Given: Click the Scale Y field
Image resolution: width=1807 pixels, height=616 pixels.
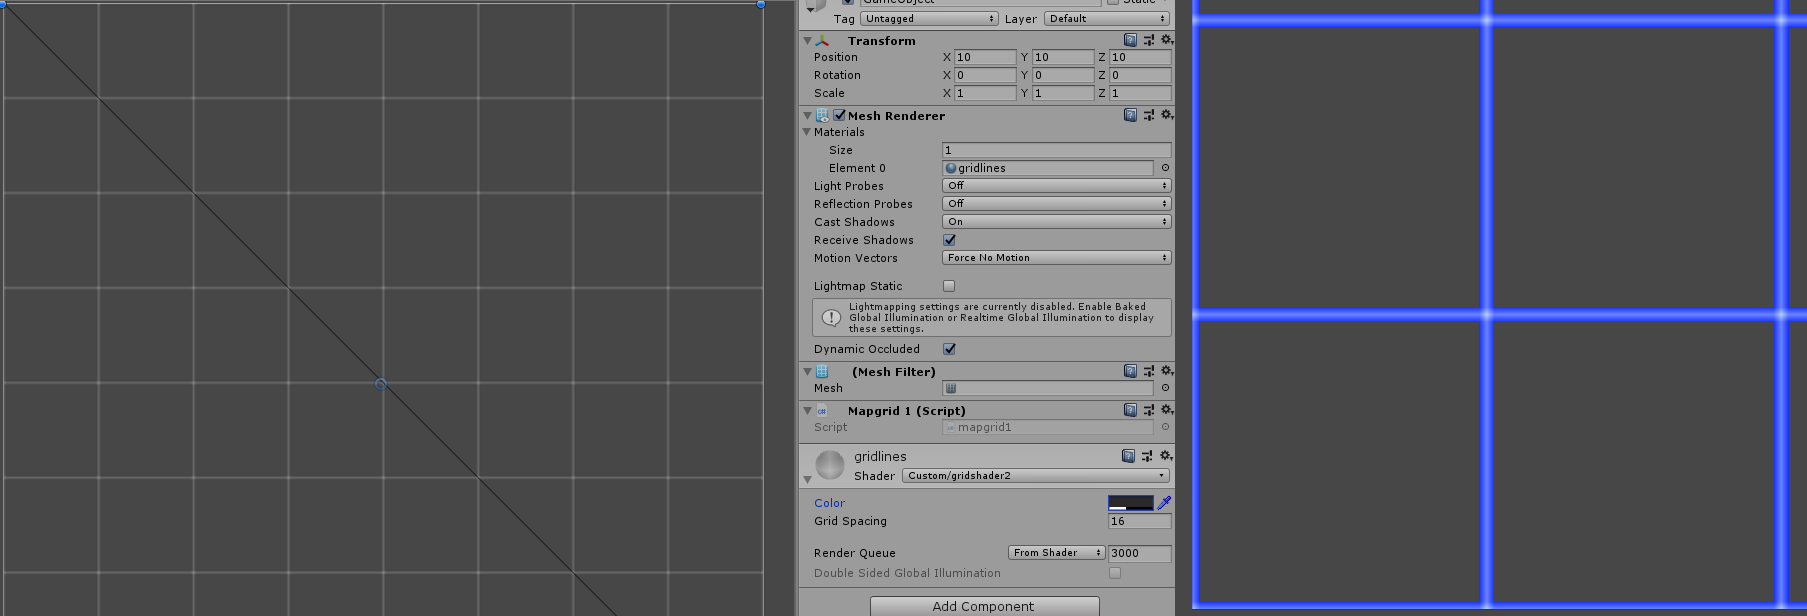Looking at the screenshot, I should point(1063,93).
